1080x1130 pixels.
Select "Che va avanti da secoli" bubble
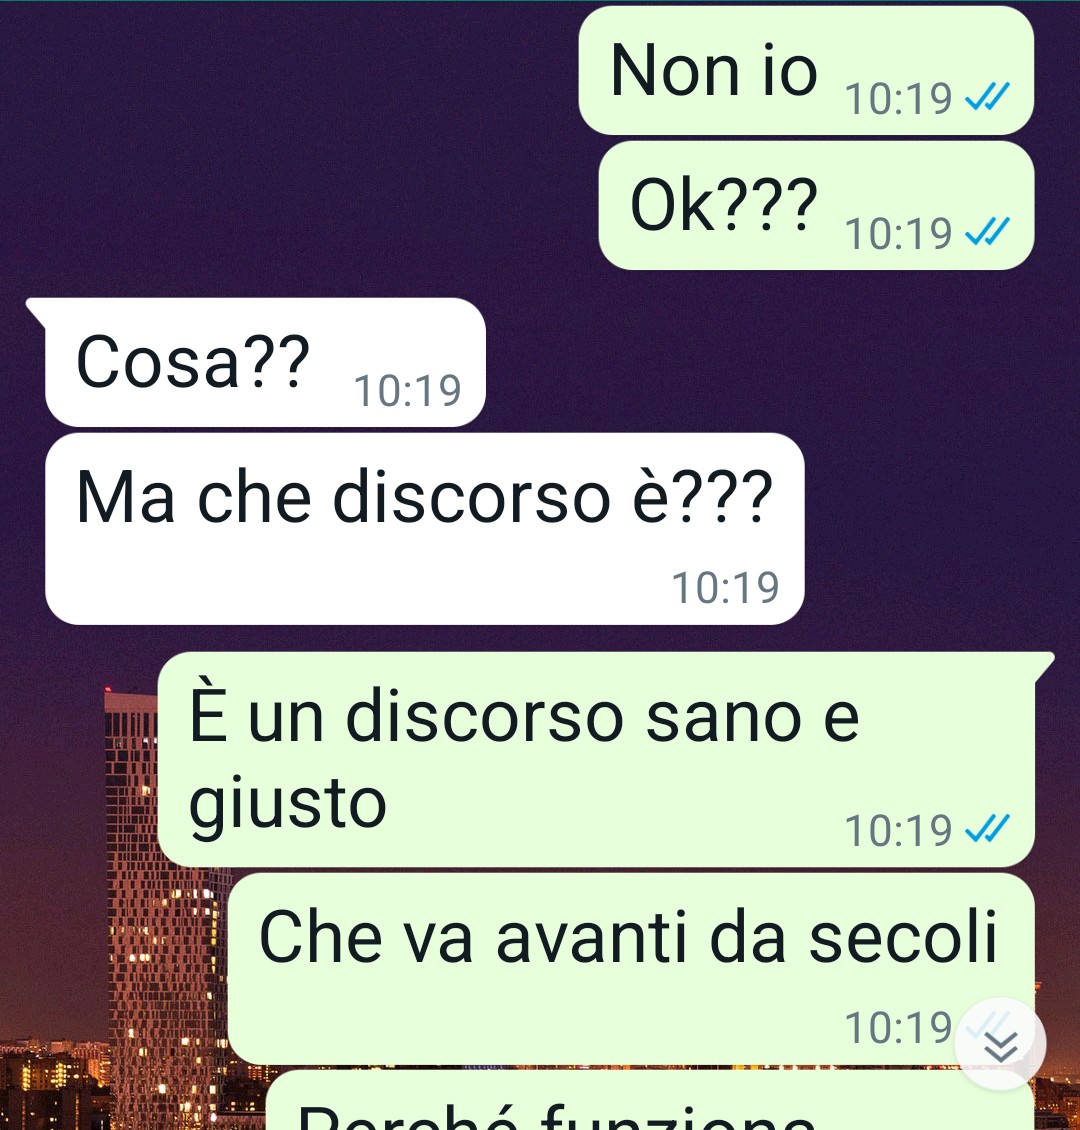click(631, 969)
